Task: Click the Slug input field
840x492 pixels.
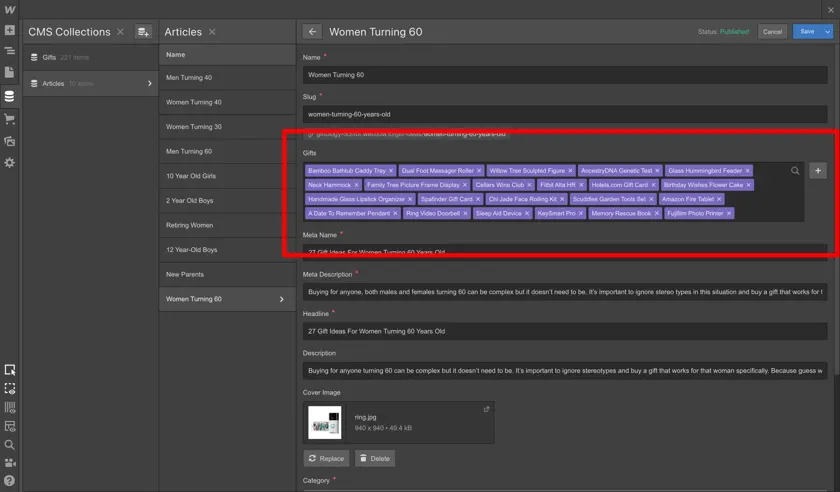Action: [x=565, y=114]
